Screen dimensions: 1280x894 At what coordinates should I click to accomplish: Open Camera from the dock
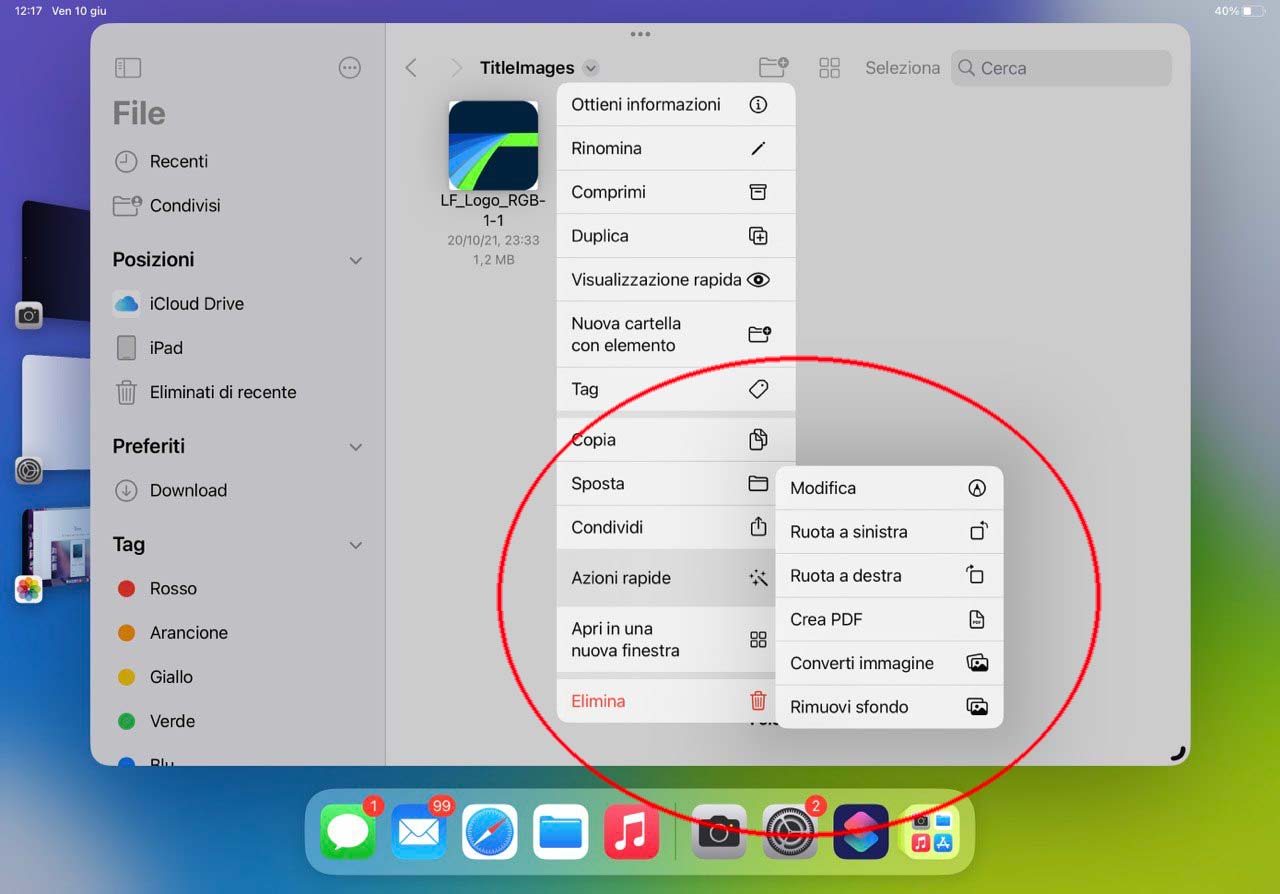(x=719, y=832)
